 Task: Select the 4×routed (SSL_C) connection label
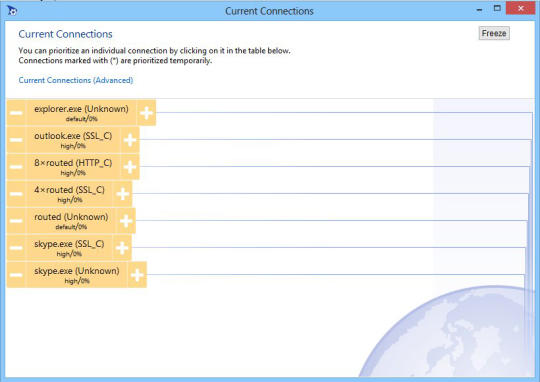tap(69, 194)
